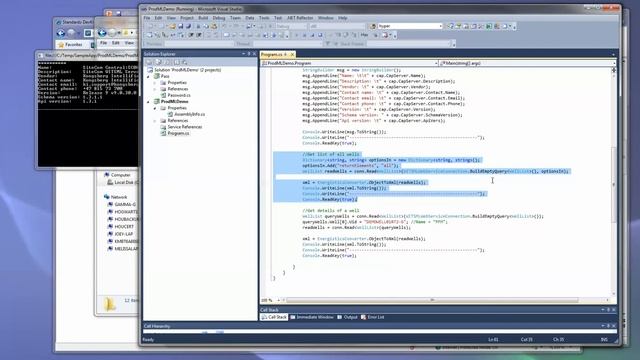Switch to the Error List tab
Image resolution: width=640 pixels, height=360 pixels.
point(372,317)
